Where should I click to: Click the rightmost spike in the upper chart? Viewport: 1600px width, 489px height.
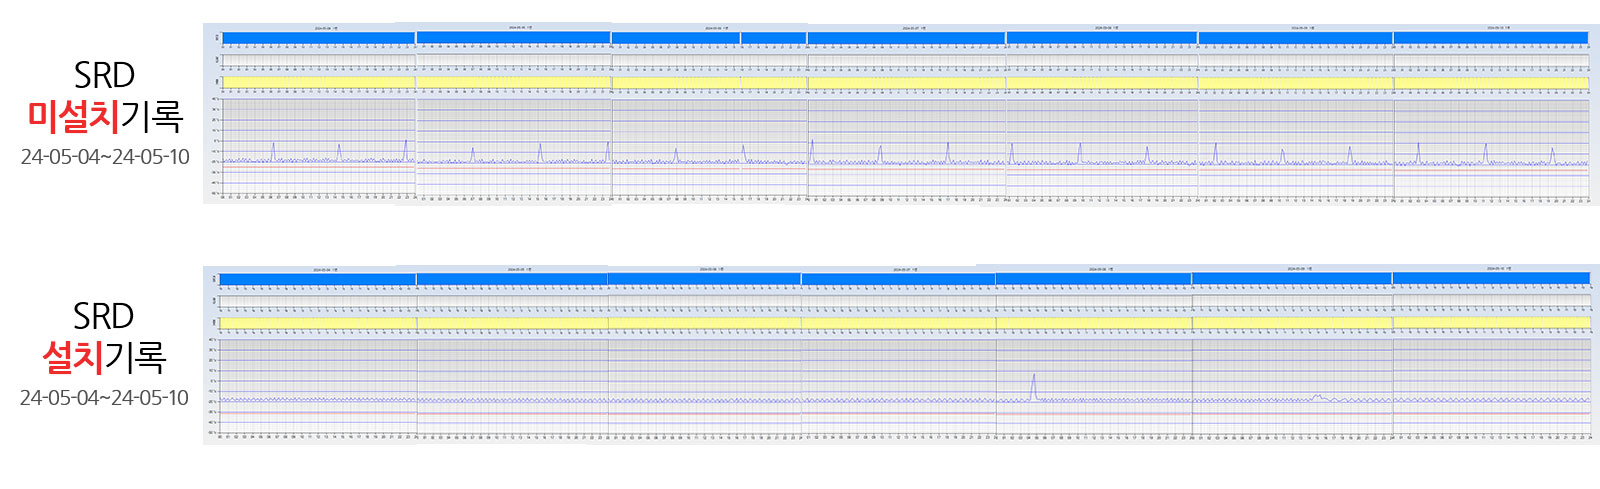1552,154
